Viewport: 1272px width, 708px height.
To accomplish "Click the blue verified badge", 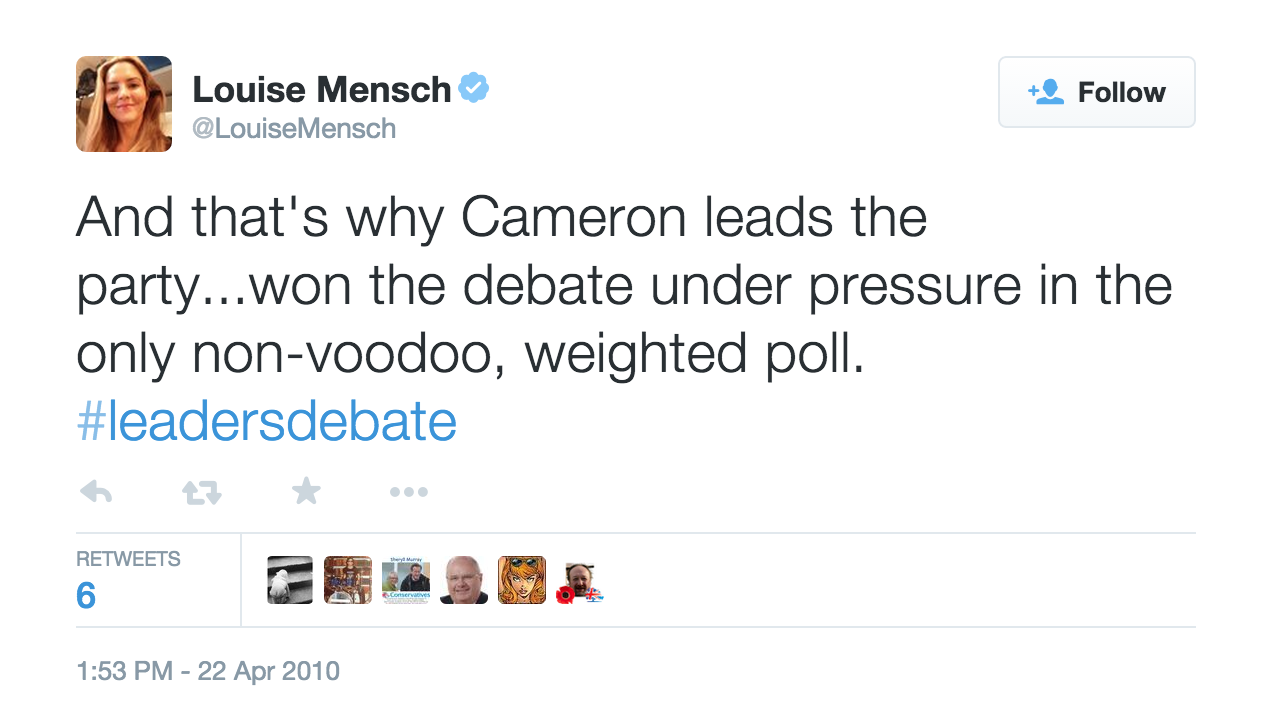I will 474,89.
